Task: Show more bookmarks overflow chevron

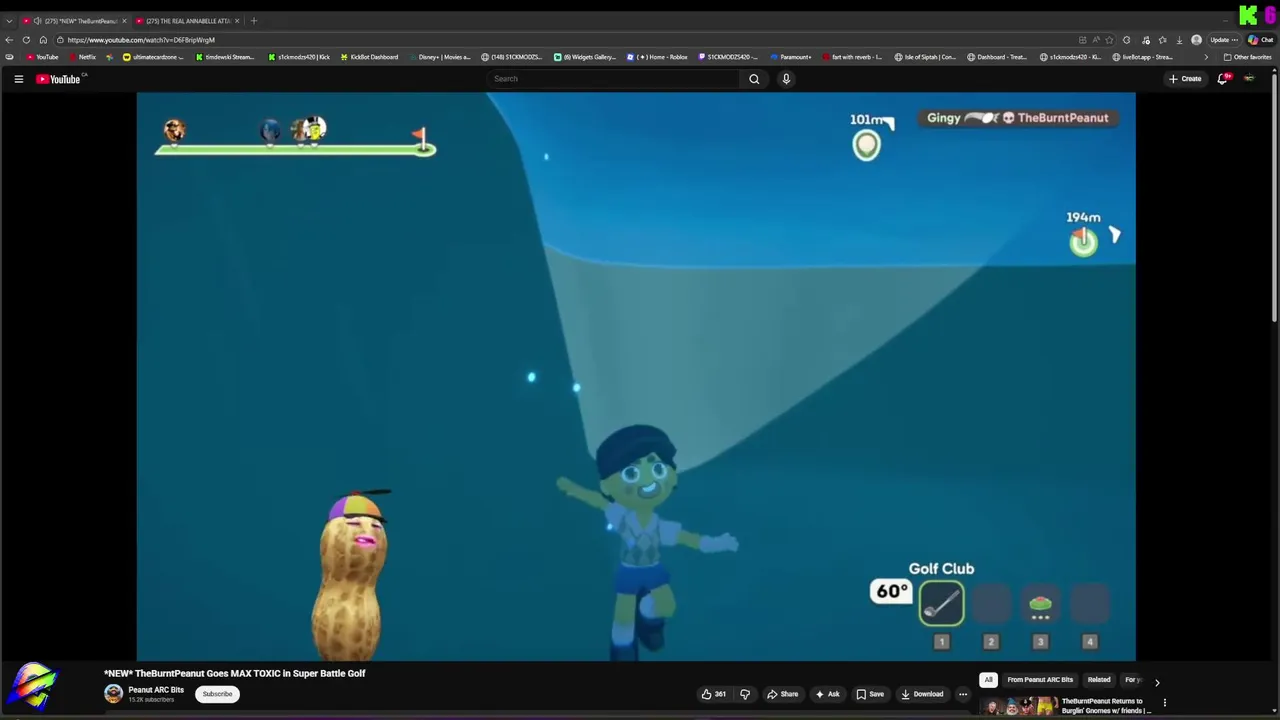Action: click(x=1205, y=57)
